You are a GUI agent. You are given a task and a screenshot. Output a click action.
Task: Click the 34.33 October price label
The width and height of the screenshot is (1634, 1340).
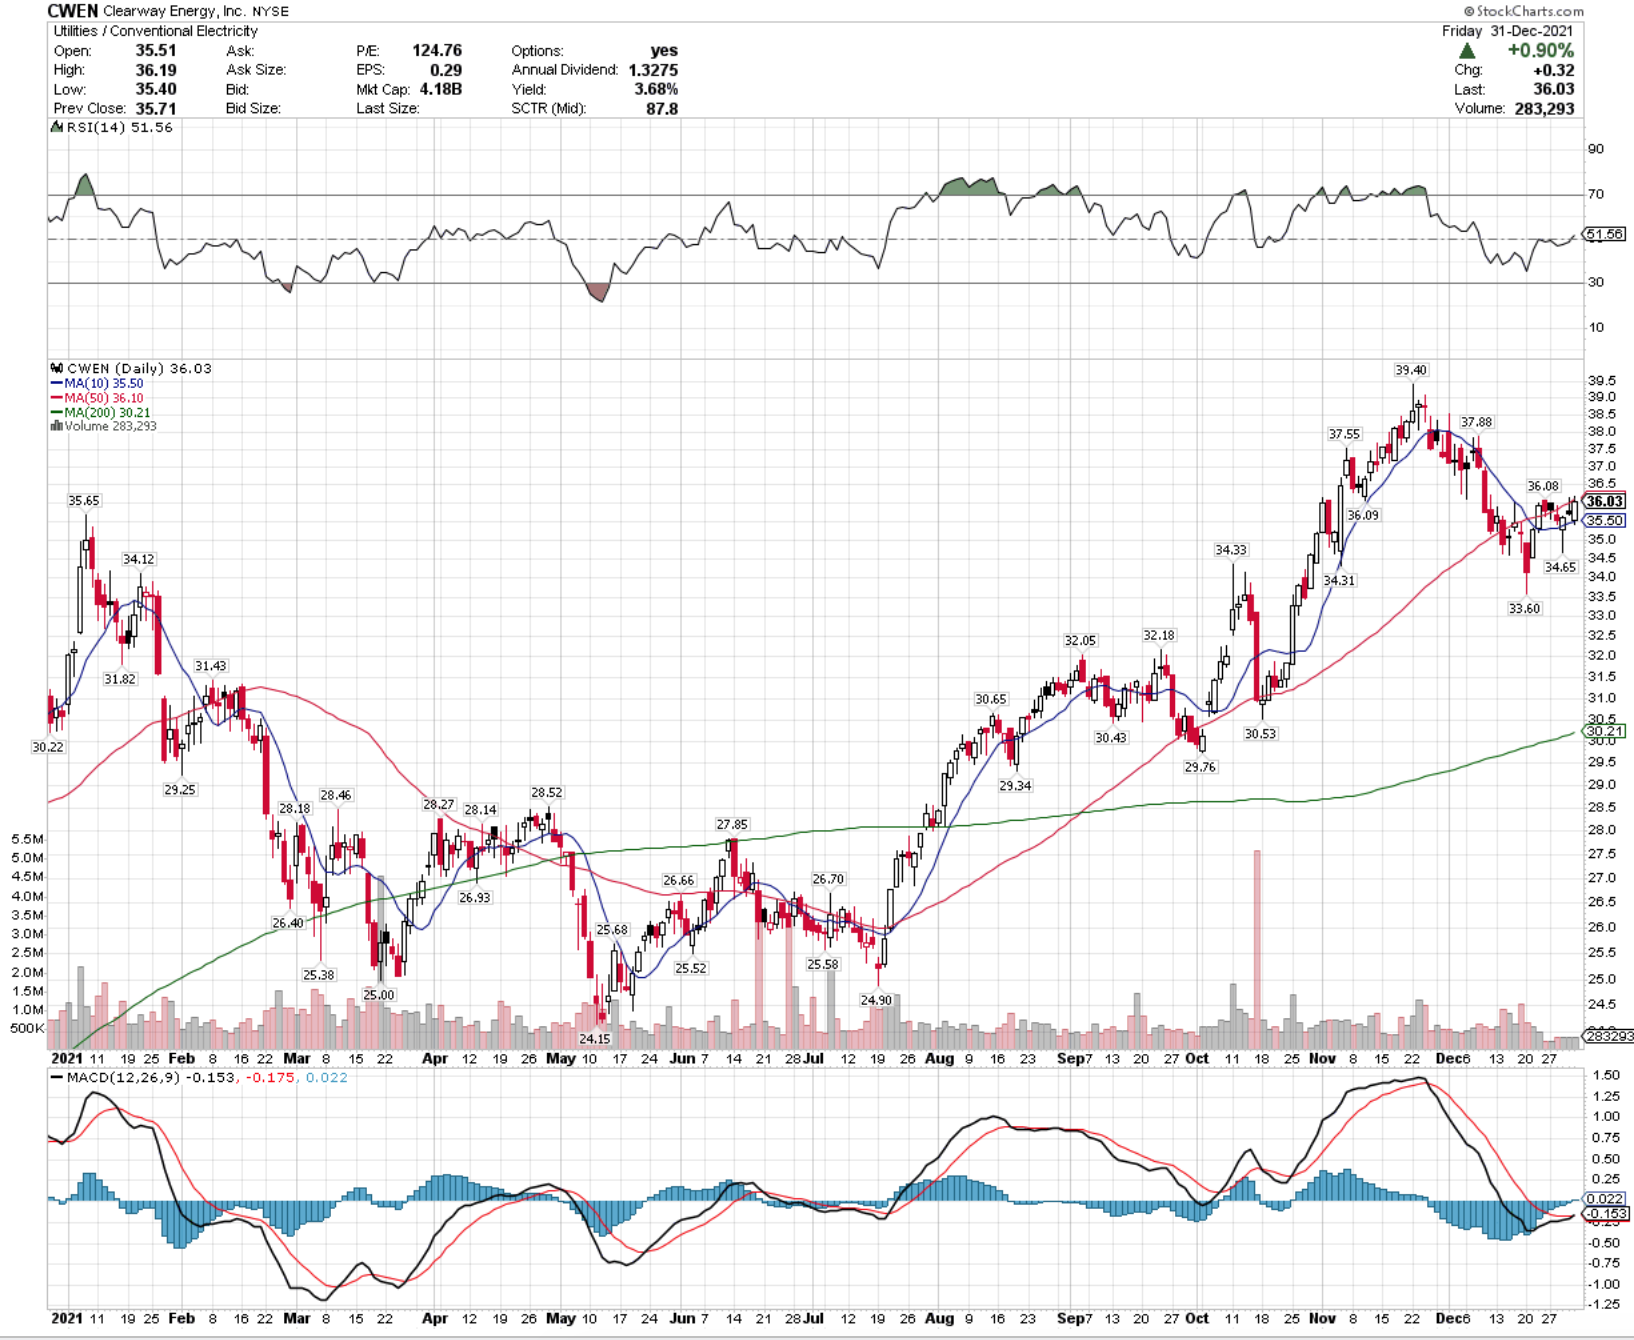click(1231, 550)
